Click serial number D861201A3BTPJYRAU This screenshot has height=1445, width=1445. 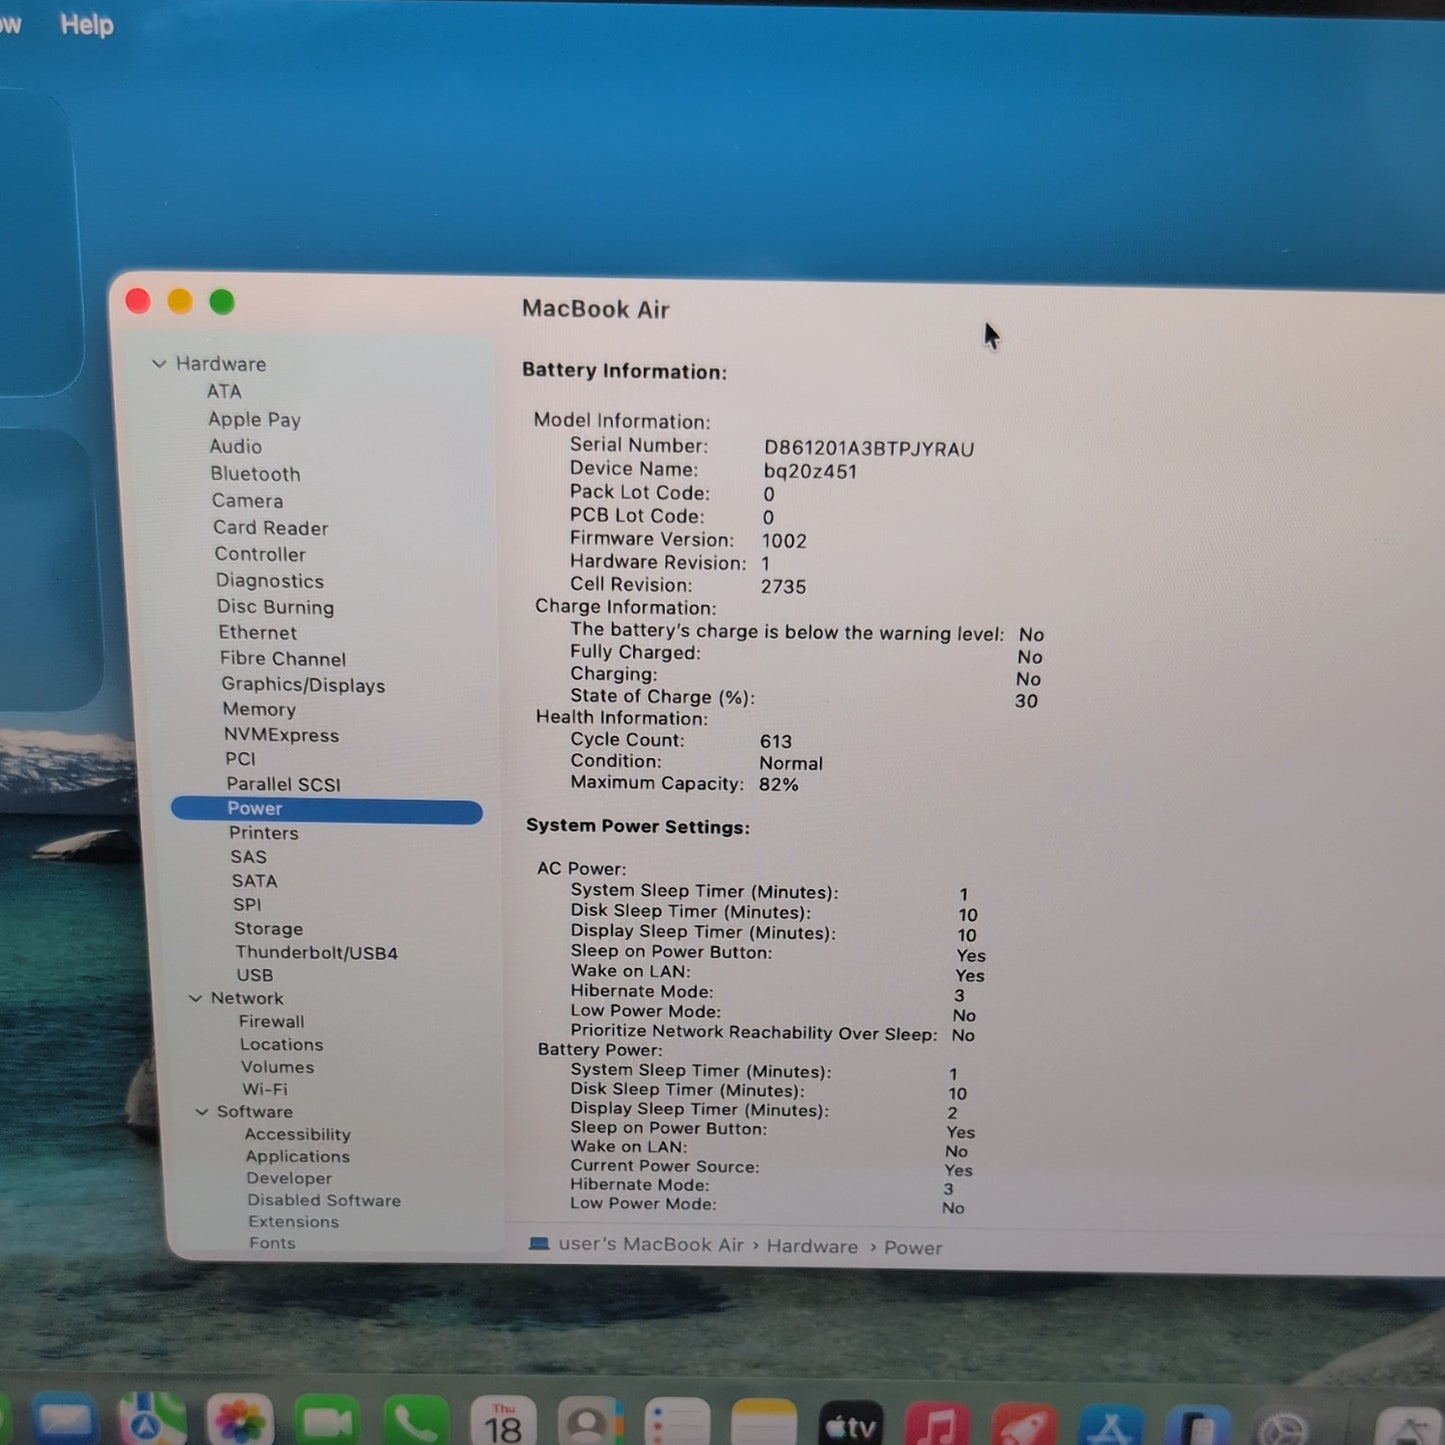coord(869,449)
